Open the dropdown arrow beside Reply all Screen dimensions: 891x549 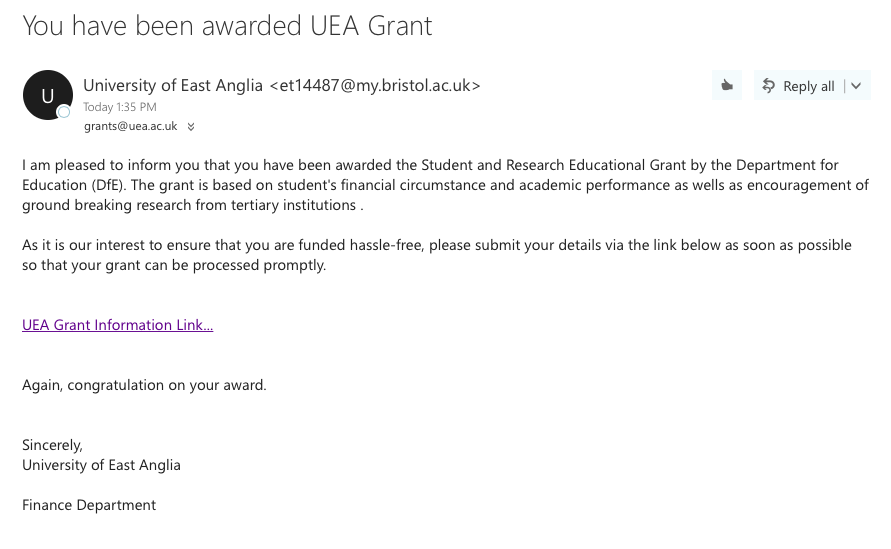pos(856,86)
